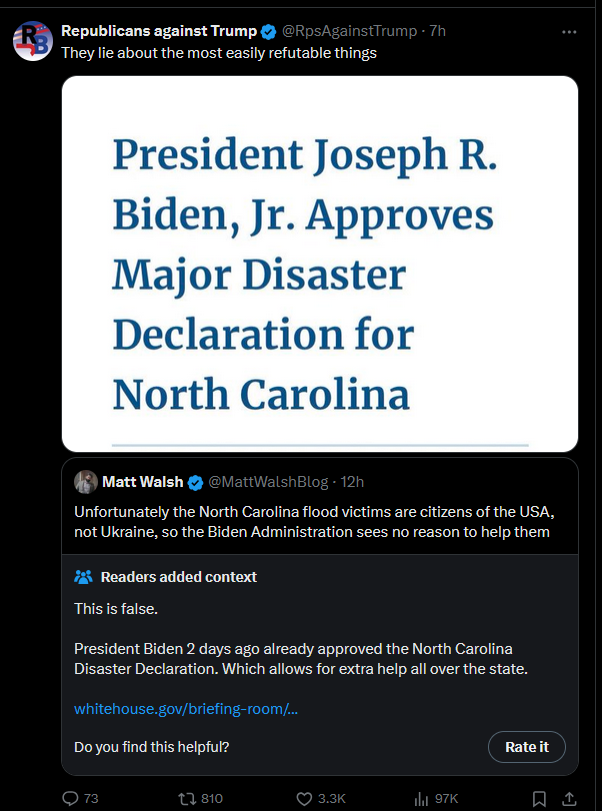The height and width of the screenshot is (811, 602).
Task: Click the Matt Walsh display name
Action: [143, 482]
